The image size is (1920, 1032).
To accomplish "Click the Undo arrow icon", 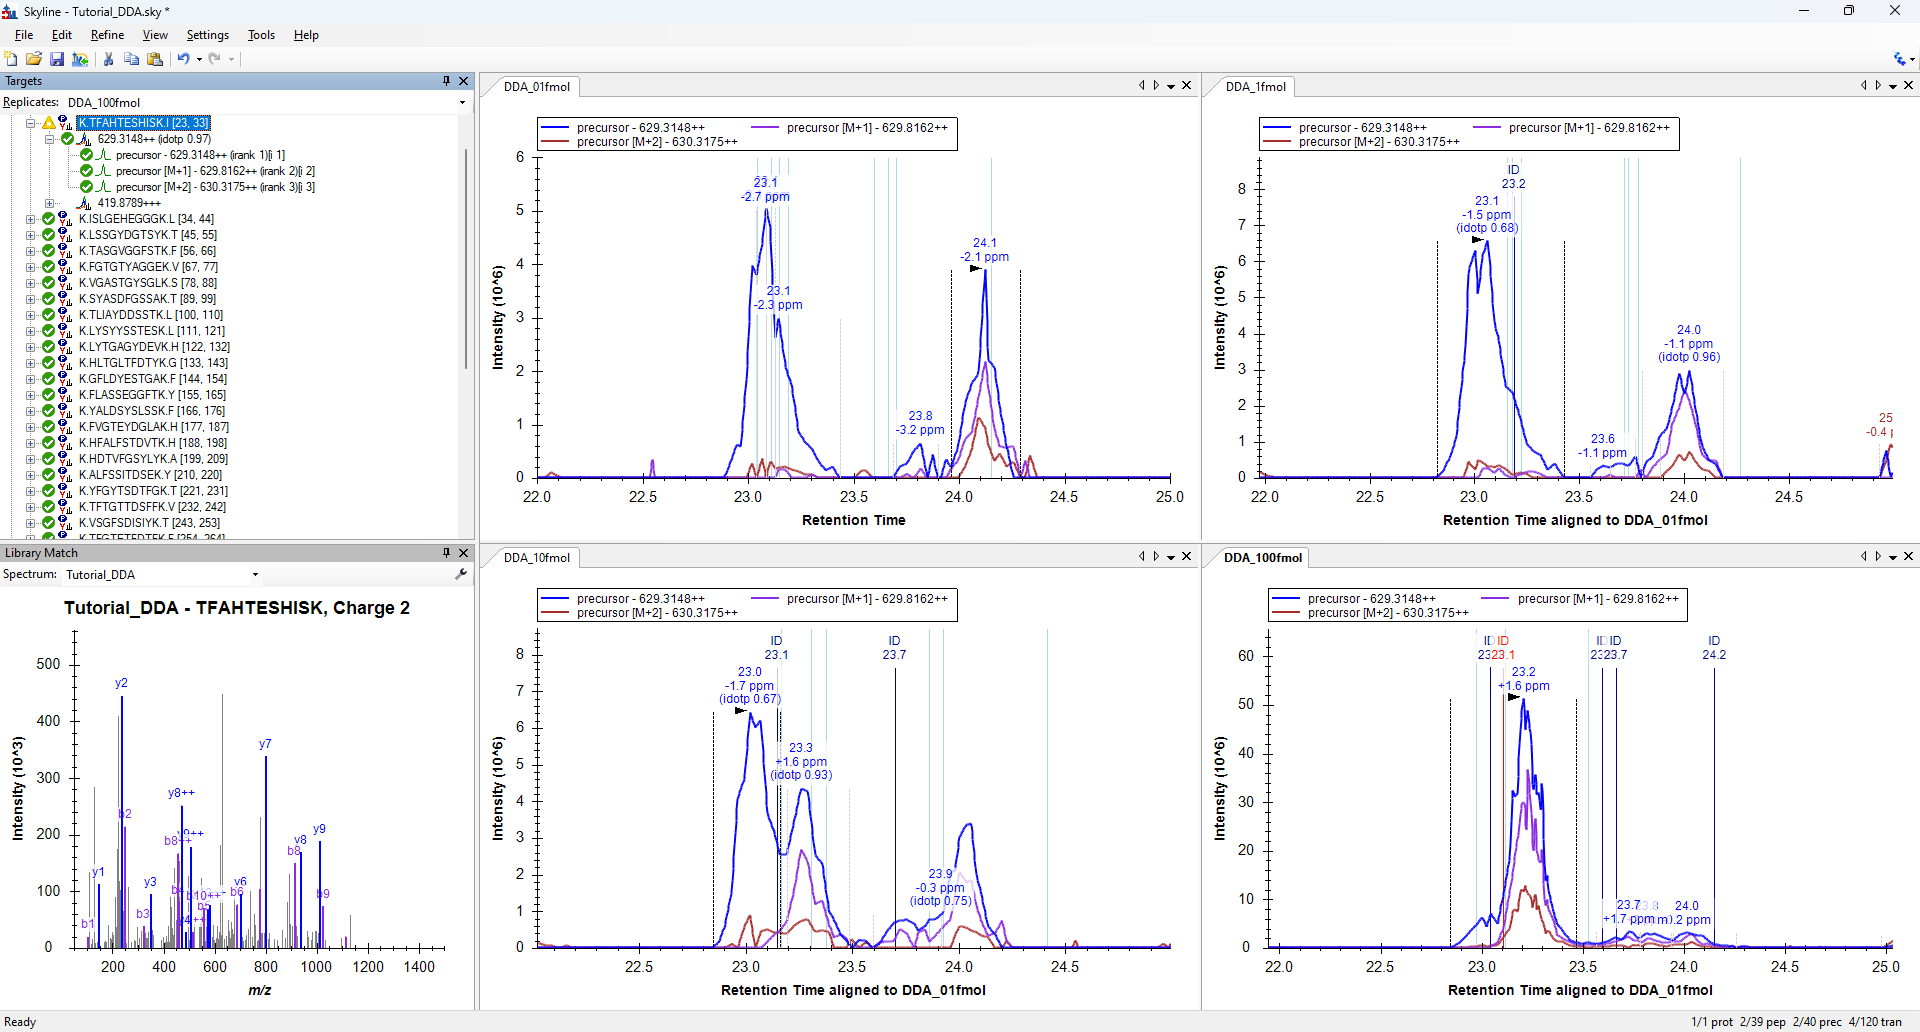I will (183, 59).
